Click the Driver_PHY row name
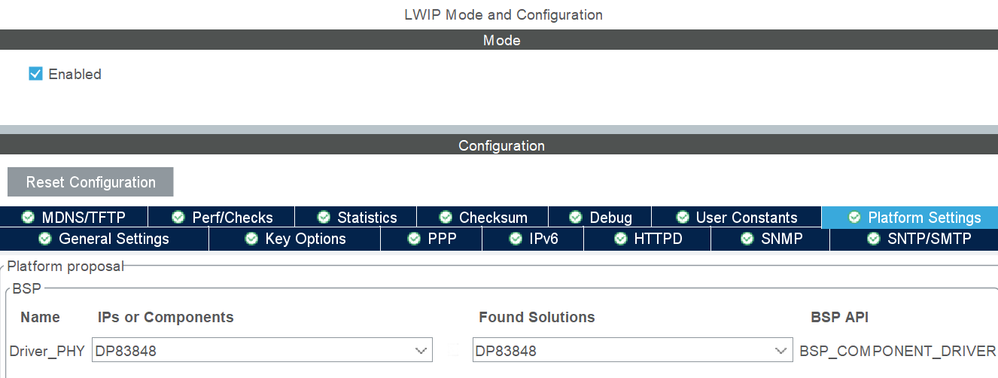The height and width of the screenshot is (378, 998). [47, 351]
